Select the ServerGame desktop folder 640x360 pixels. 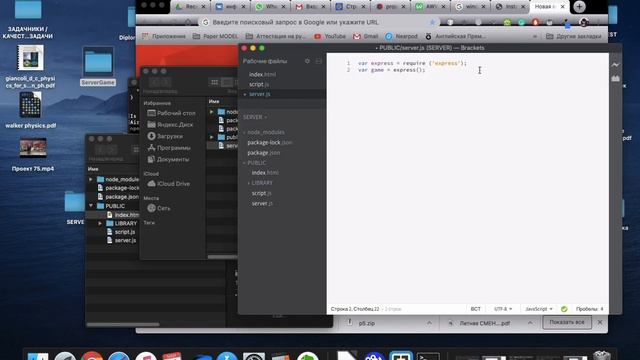click(98, 67)
